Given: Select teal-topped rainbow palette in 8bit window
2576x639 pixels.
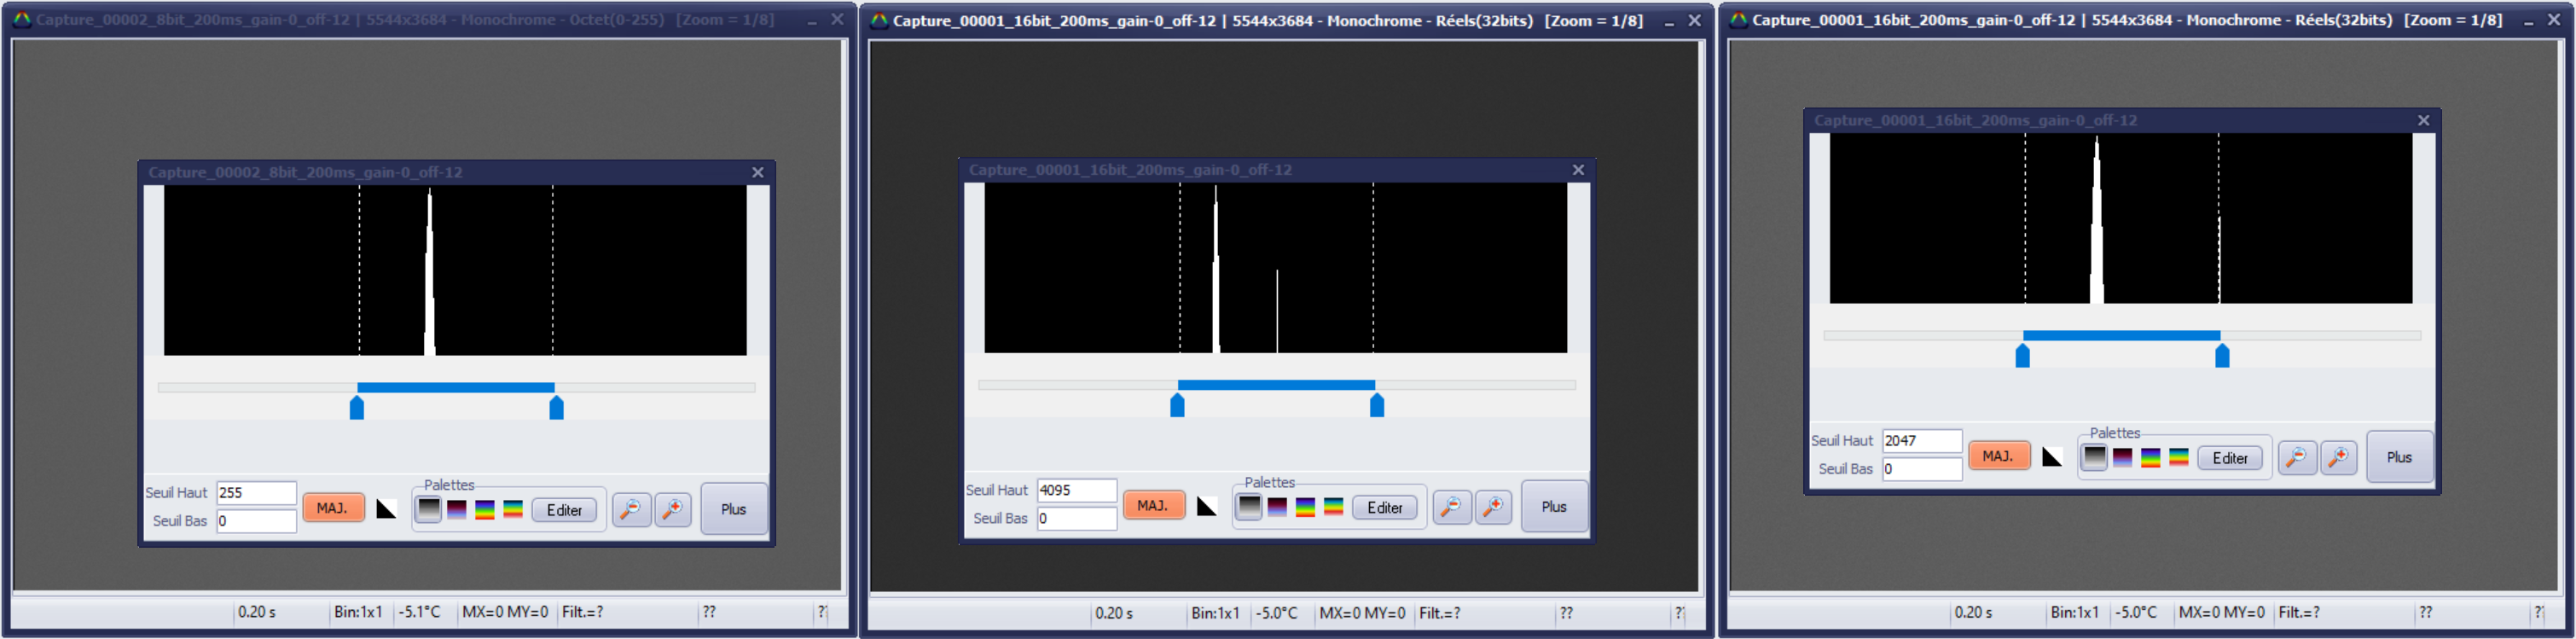Looking at the screenshot, I should pos(513,510).
